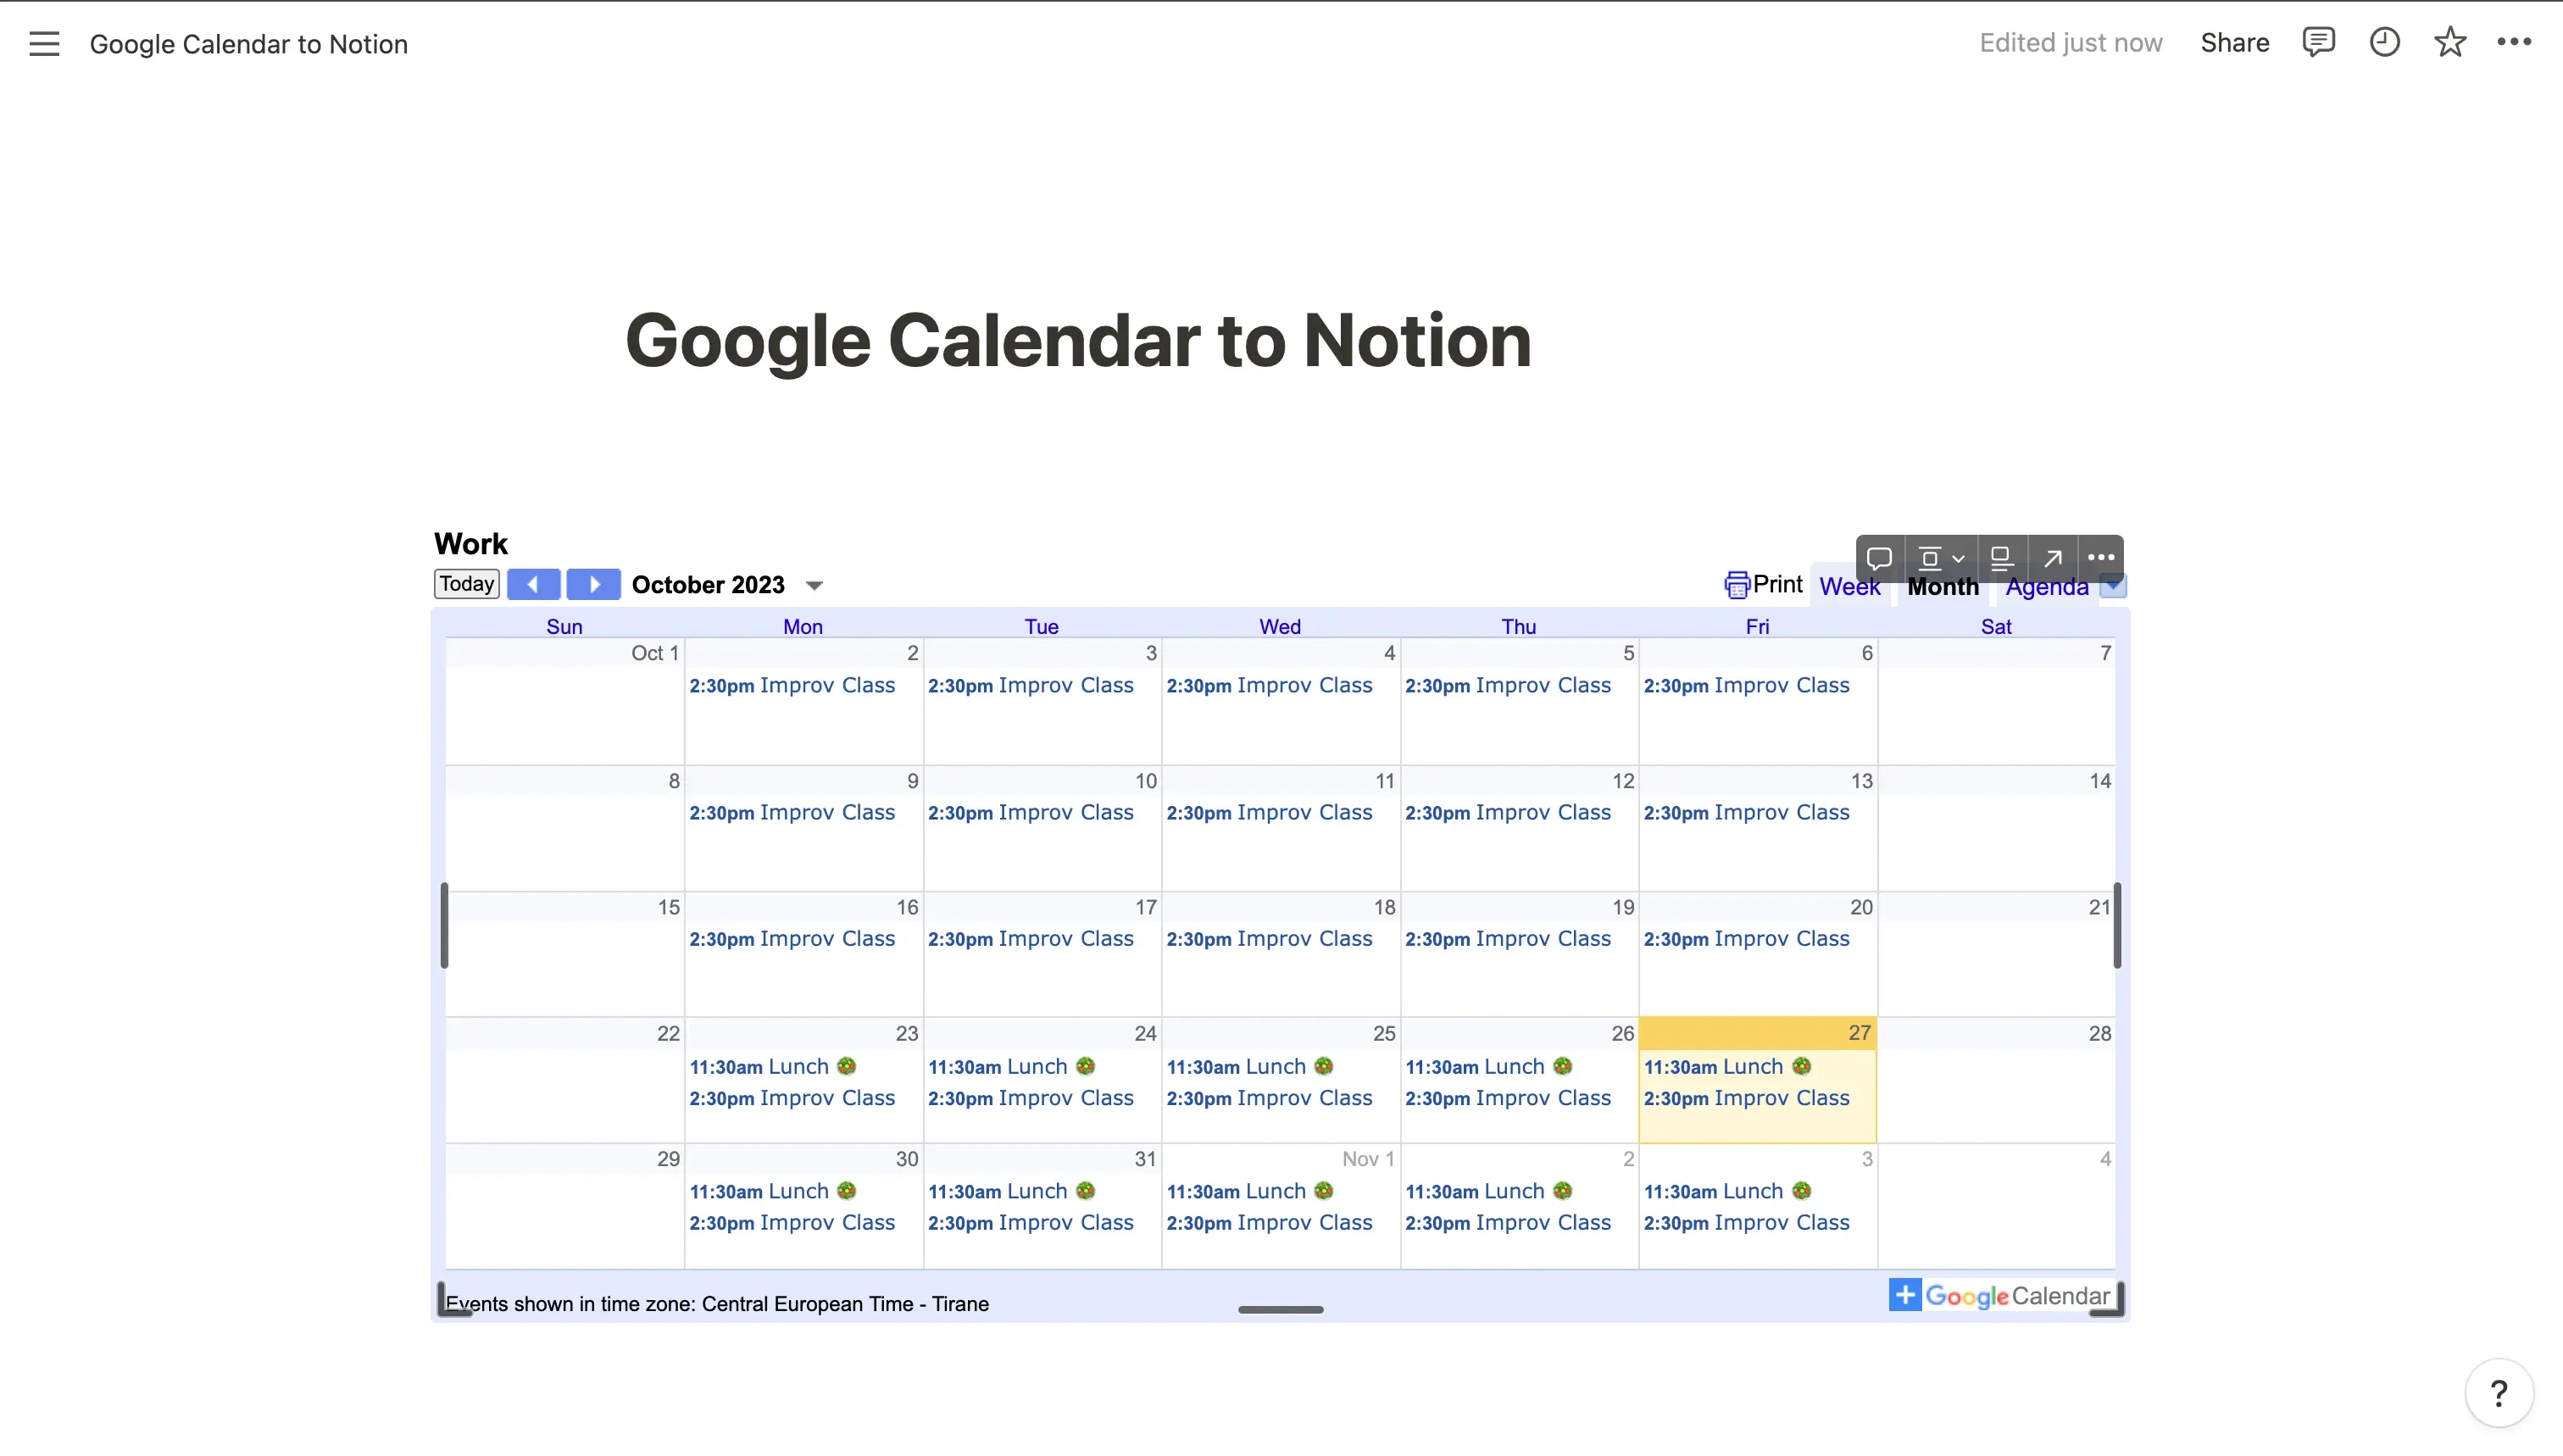
Task: Click the favorite/star icon in Notion
Action: [x=2450, y=42]
